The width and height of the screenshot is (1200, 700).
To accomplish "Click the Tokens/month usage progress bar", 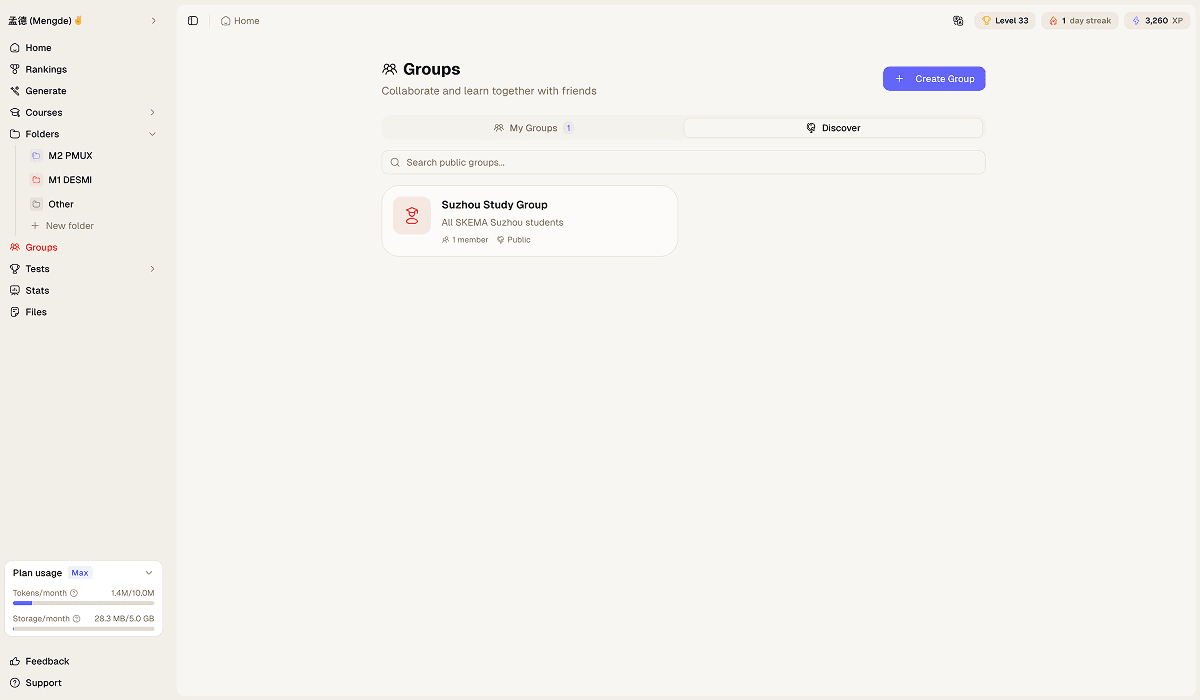I will pyautogui.click(x=83, y=603).
